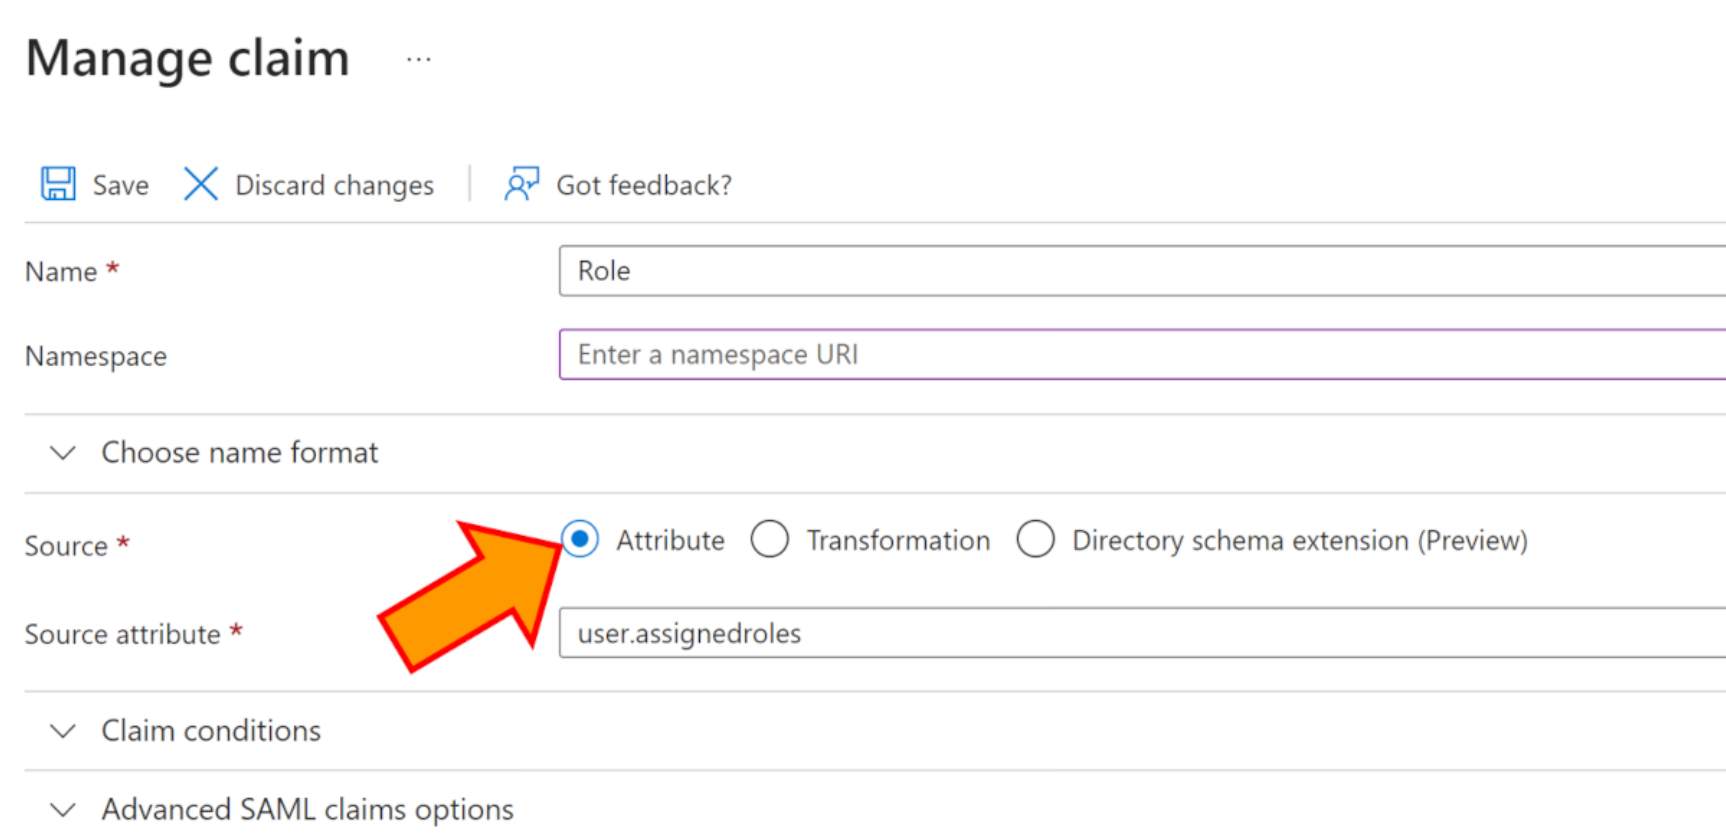Click the chevron beside Claim conditions
The height and width of the screenshot is (839, 1726).
tap(63, 731)
